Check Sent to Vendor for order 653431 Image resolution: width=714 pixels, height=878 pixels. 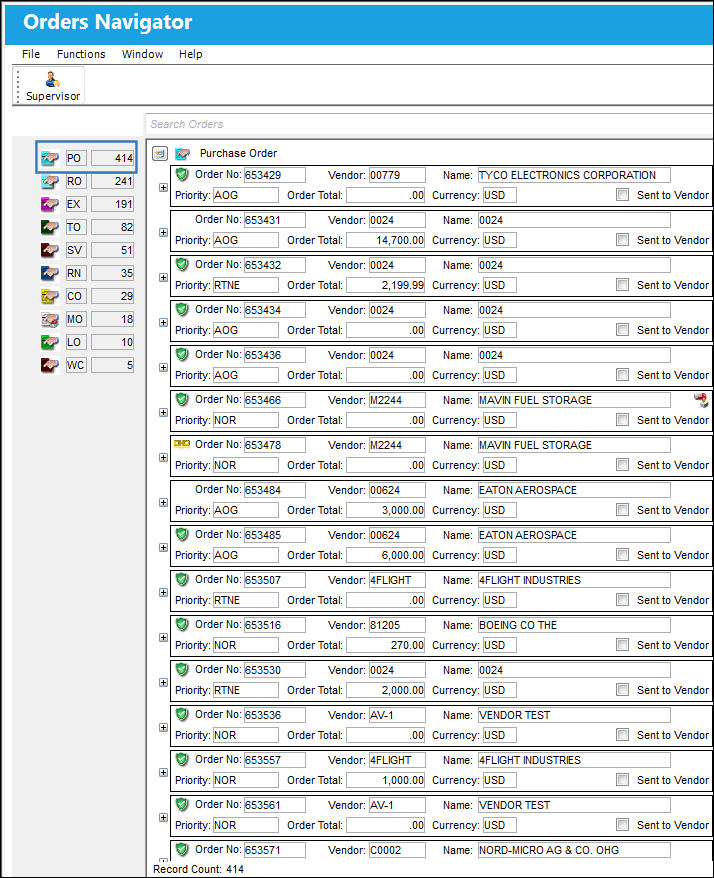(622, 240)
